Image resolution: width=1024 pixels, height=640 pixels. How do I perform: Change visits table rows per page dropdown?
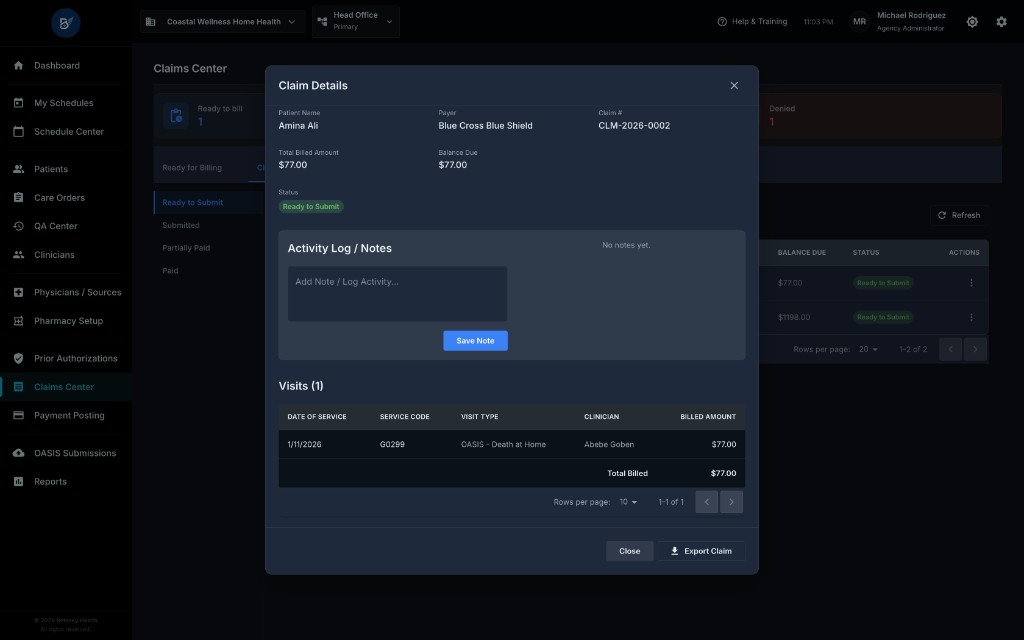(x=628, y=502)
